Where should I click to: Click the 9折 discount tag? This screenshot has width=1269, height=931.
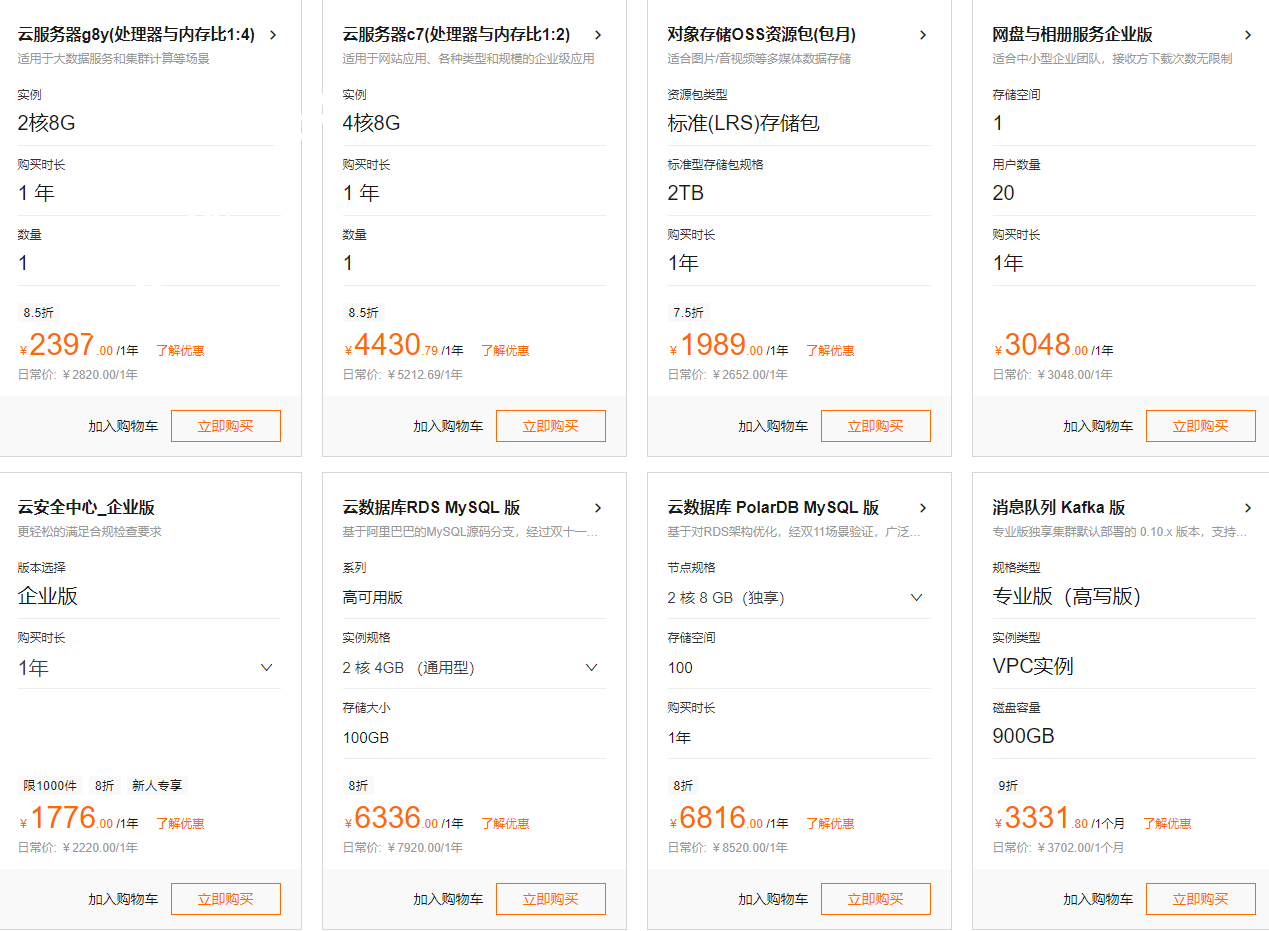click(x=1008, y=786)
